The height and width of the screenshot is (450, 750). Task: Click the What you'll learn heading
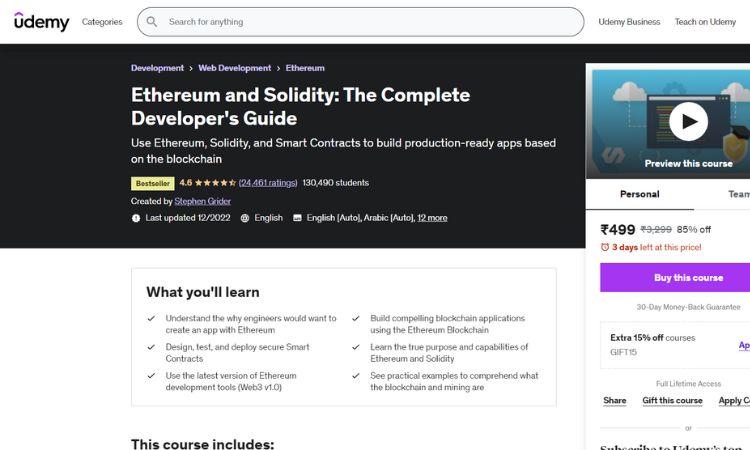point(203,292)
